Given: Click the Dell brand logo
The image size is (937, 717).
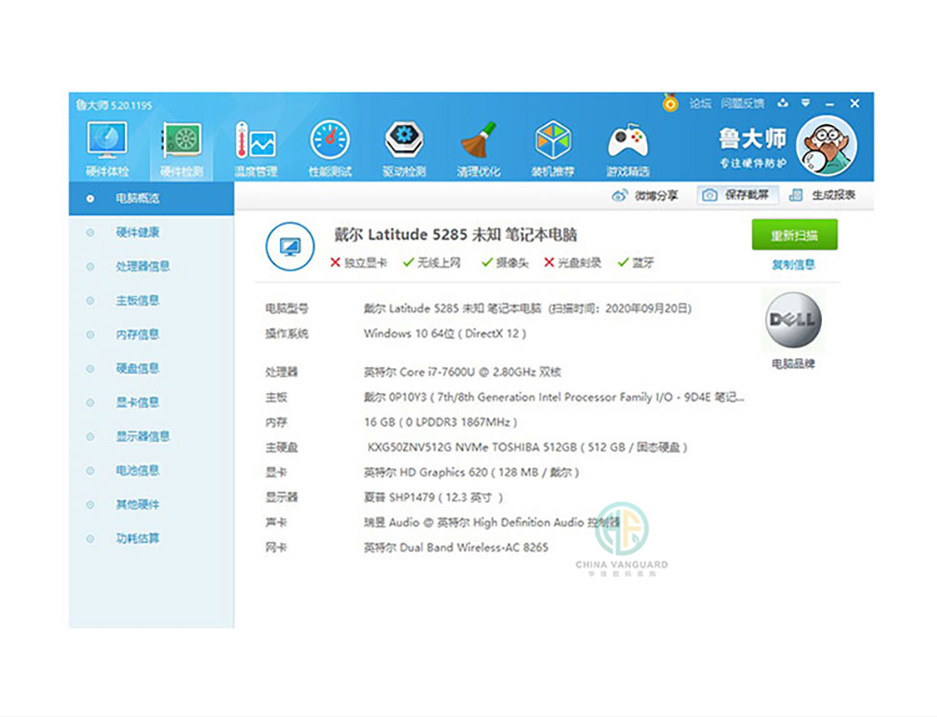Looking at the screenshot, I should coord(794,320).
